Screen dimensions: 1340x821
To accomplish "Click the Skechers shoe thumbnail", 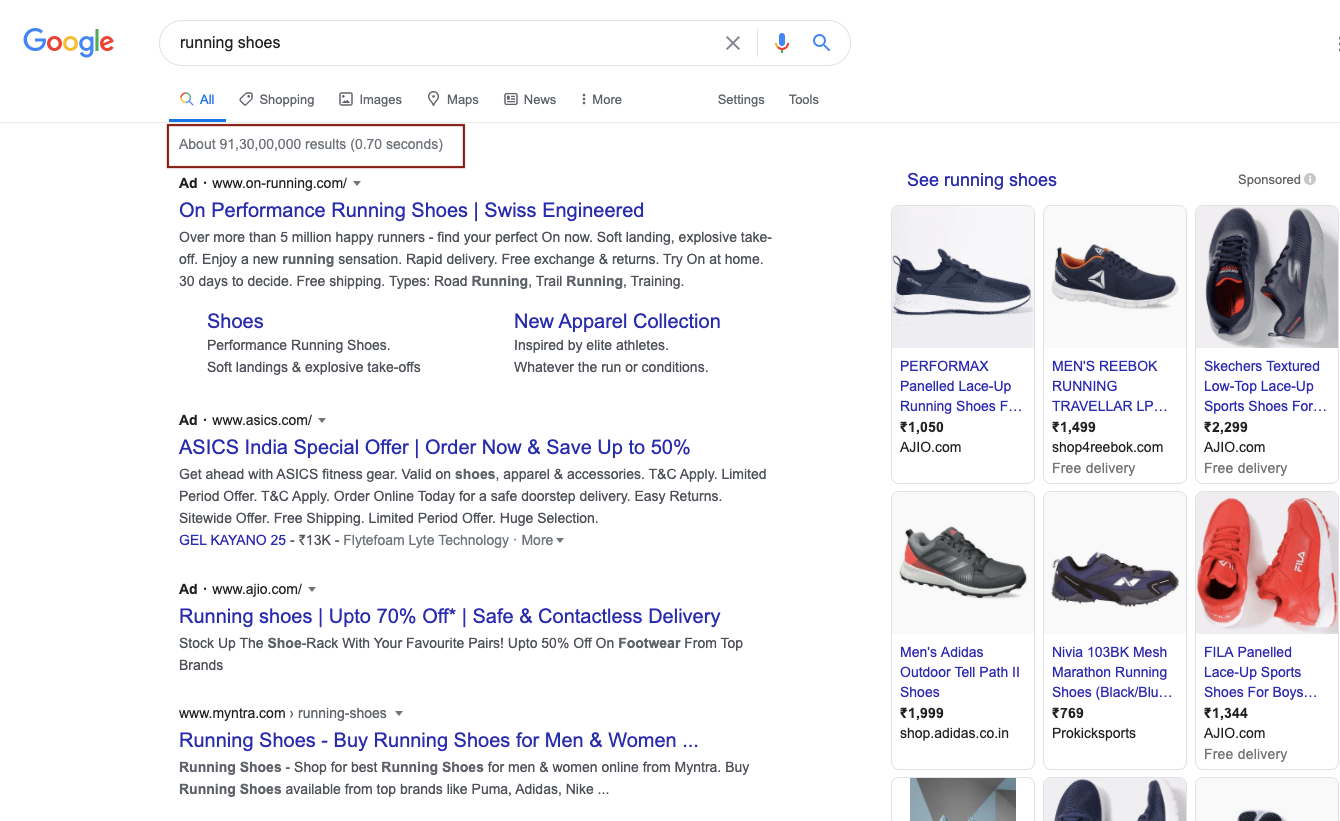I will tap(1267, 277).
